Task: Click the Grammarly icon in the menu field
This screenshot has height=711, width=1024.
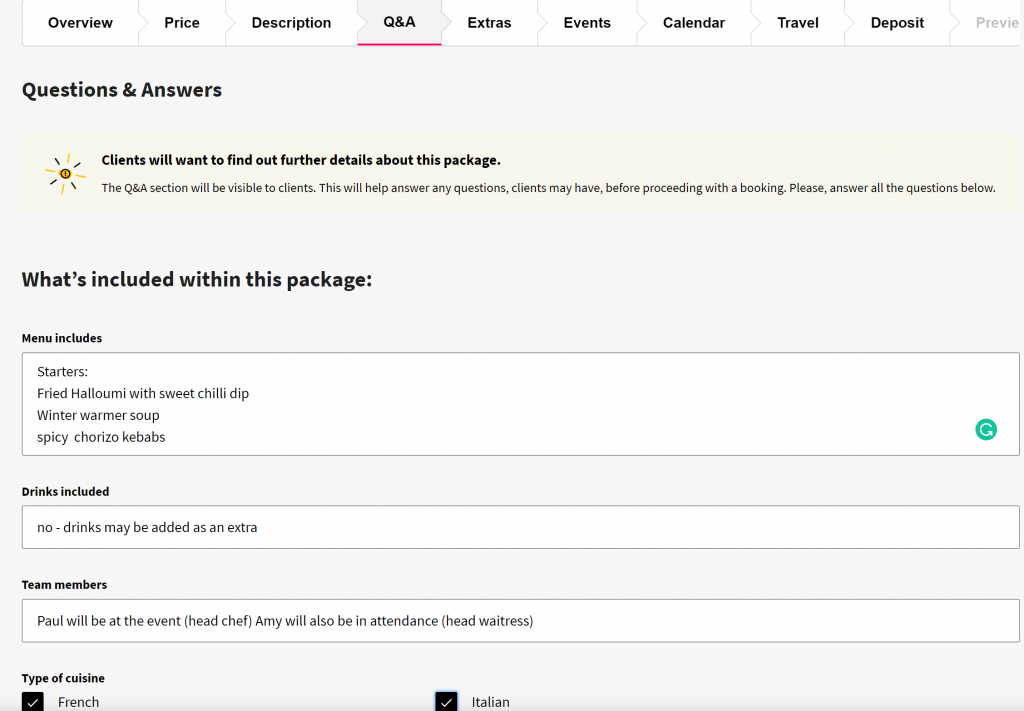Action: [986, 430]
